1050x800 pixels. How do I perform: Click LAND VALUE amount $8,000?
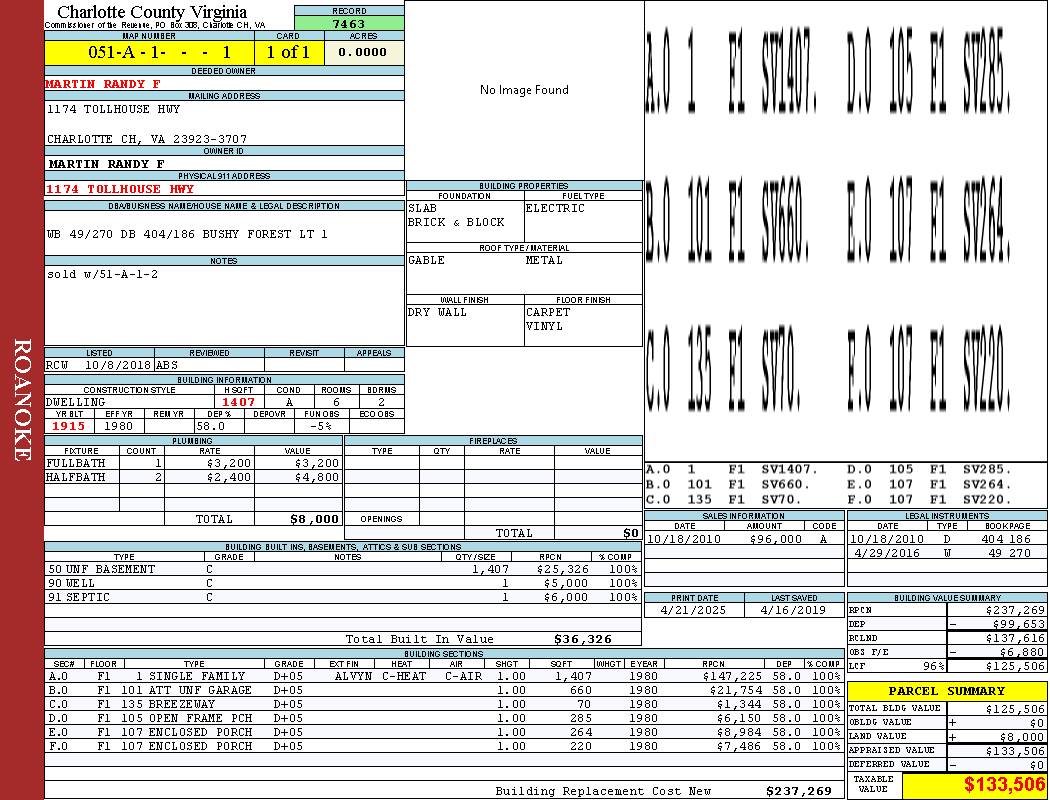point(1022,736)
